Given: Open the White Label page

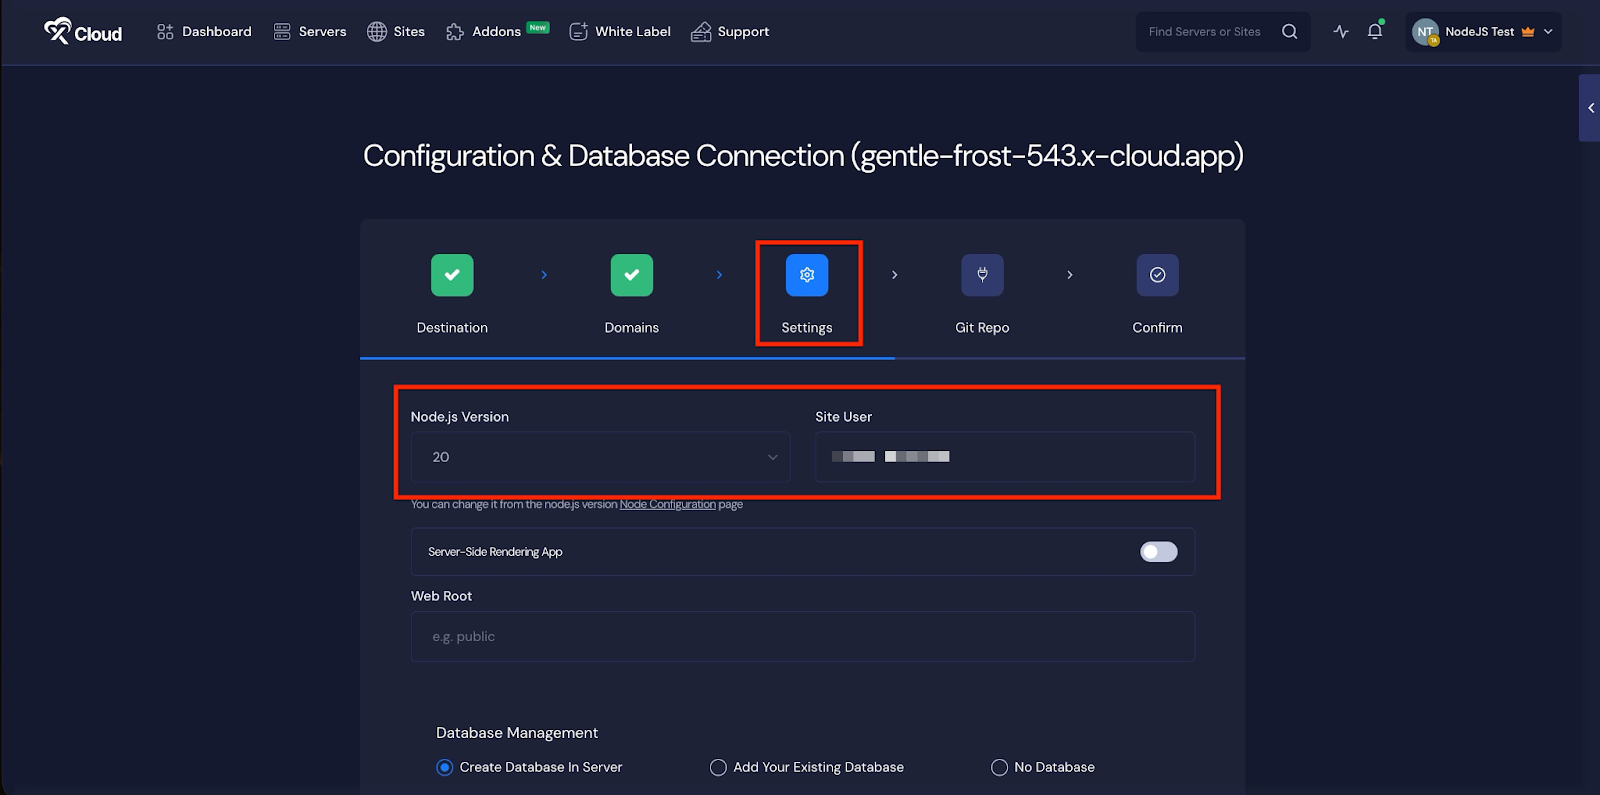Looking at the screenshot, I should pos(620,32).
